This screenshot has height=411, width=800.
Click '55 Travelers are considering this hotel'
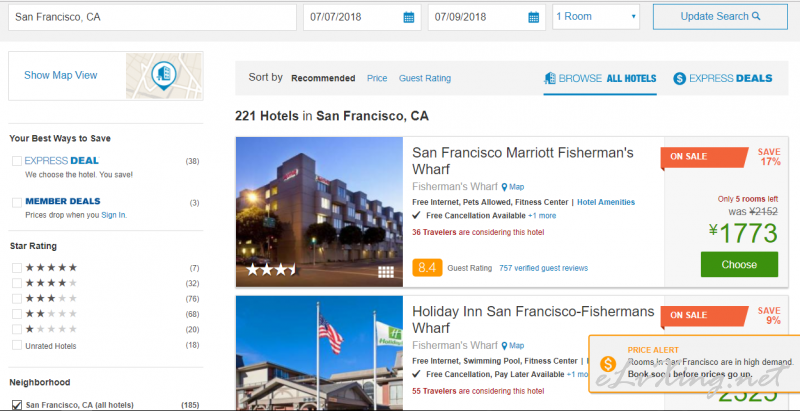(x=478, y=391)
